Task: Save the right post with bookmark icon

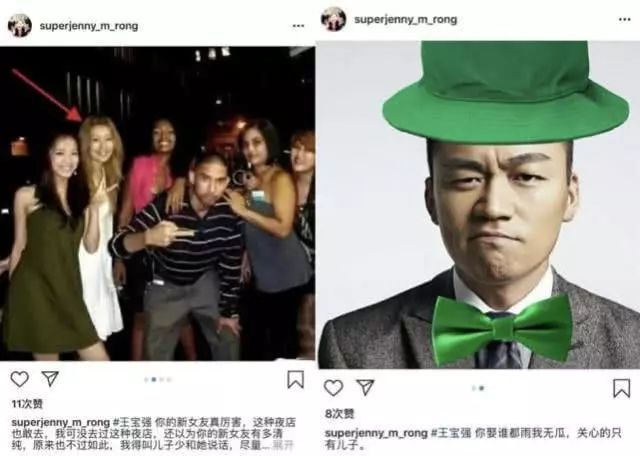Action: pyautogui.click(x=622, y=388)
